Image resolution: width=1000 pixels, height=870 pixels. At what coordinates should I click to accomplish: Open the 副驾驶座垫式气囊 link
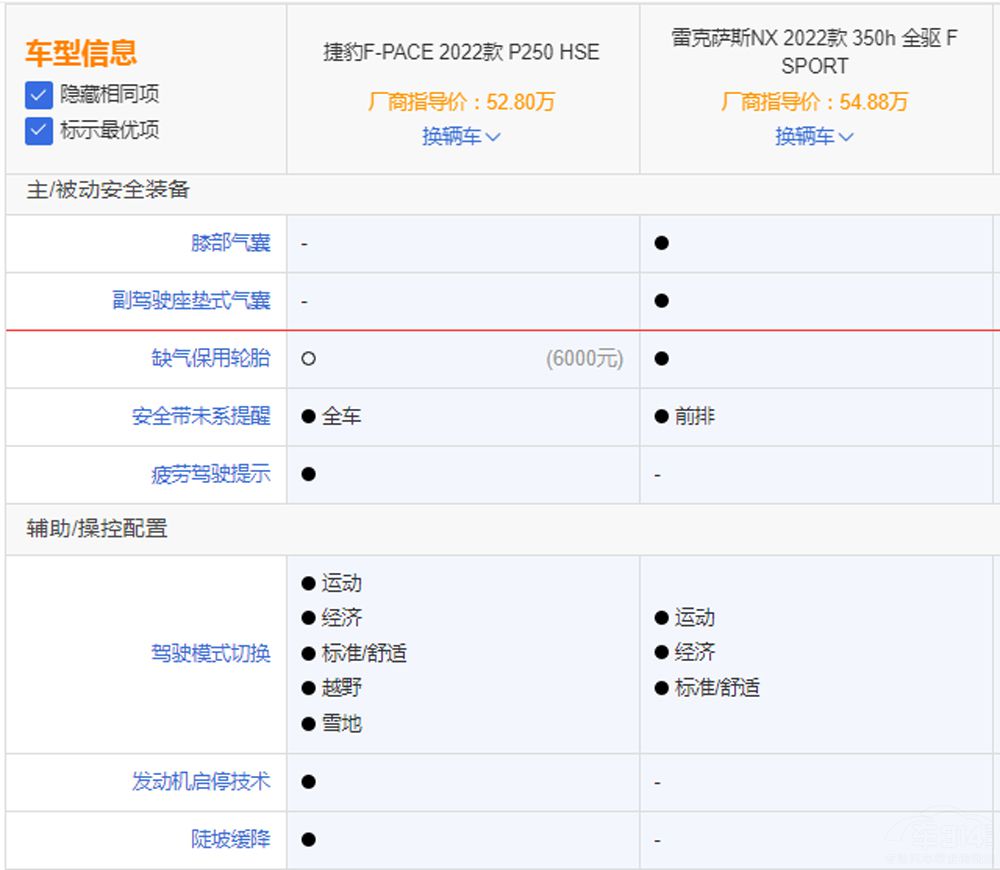(191, 301)
